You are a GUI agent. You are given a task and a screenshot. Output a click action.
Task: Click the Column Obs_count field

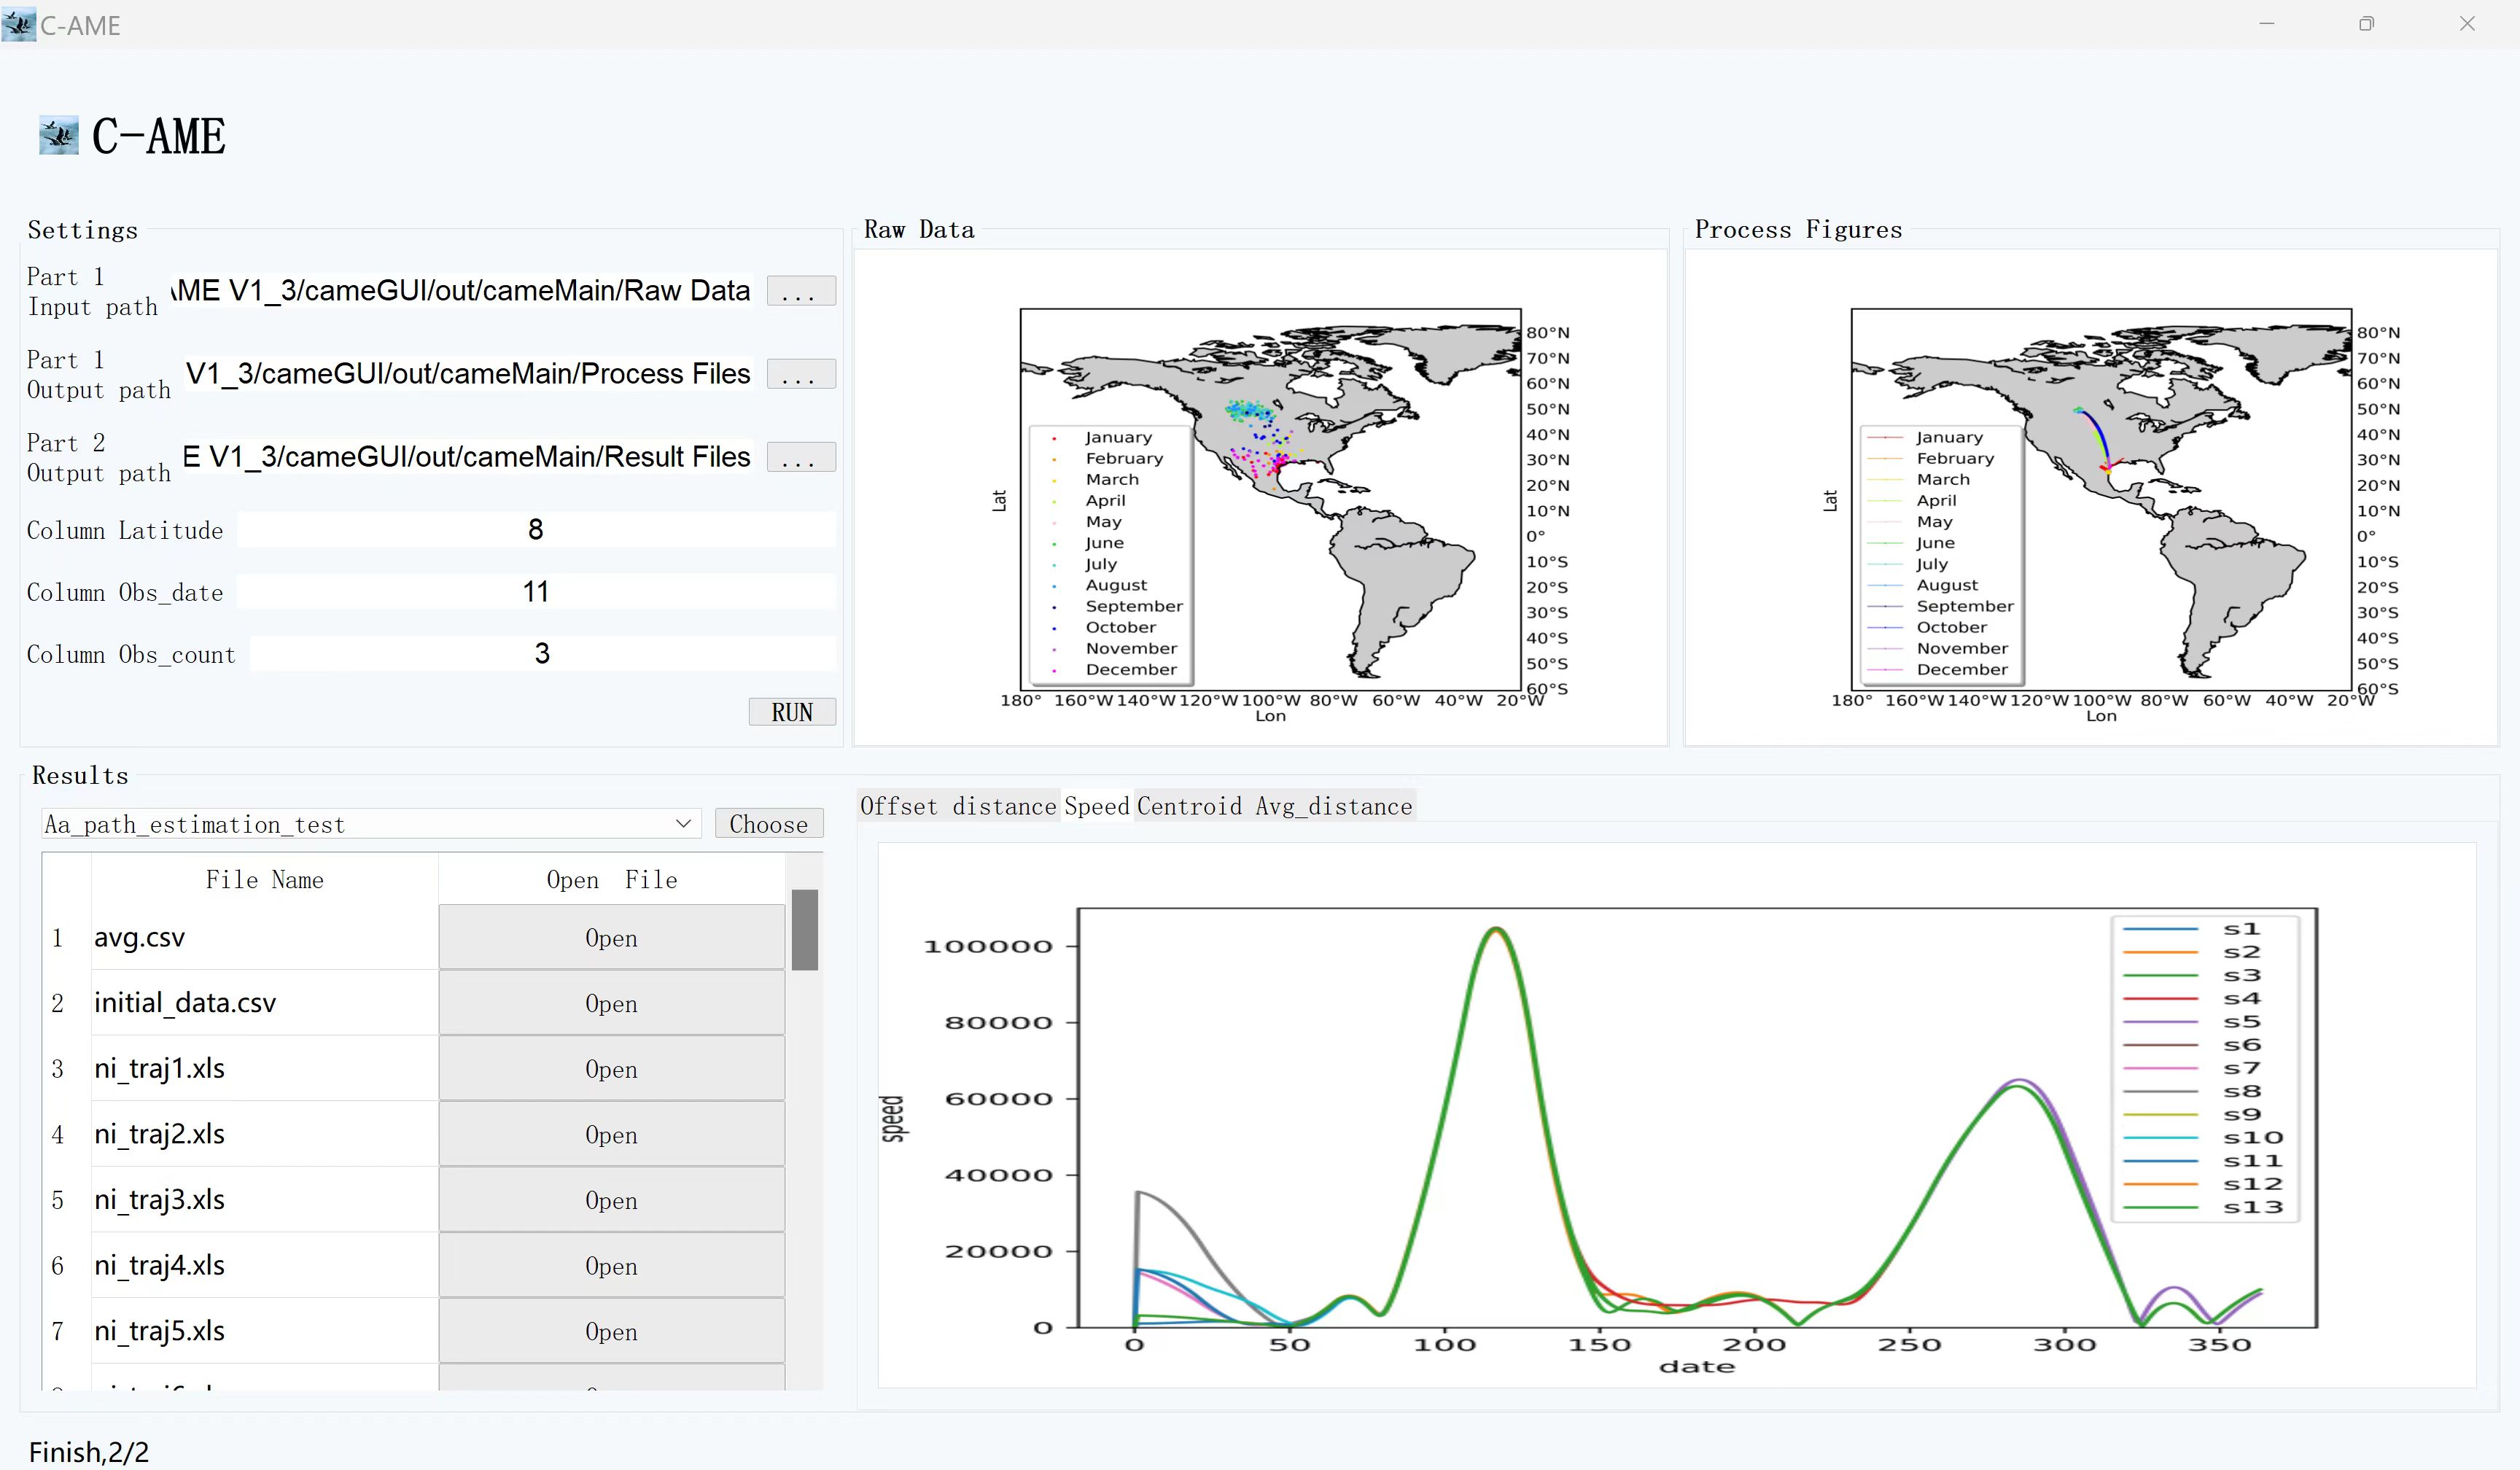pos(542,654)
